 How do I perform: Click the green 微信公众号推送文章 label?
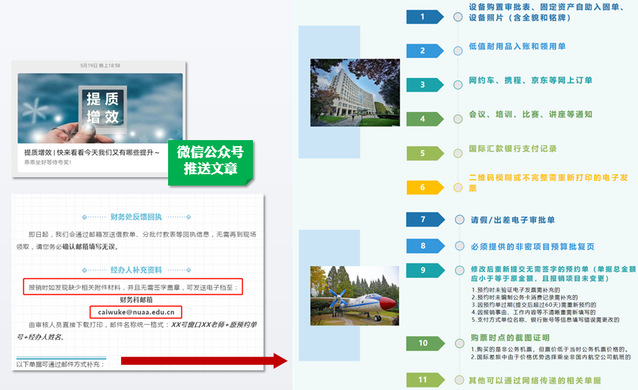tap(210, 162)
